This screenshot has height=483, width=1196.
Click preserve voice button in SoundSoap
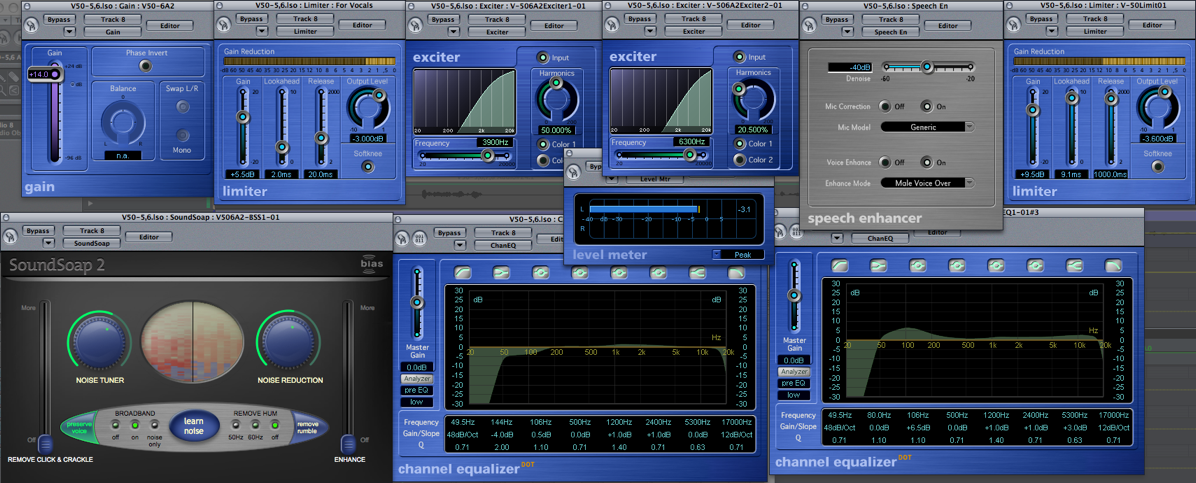point(79,425)
